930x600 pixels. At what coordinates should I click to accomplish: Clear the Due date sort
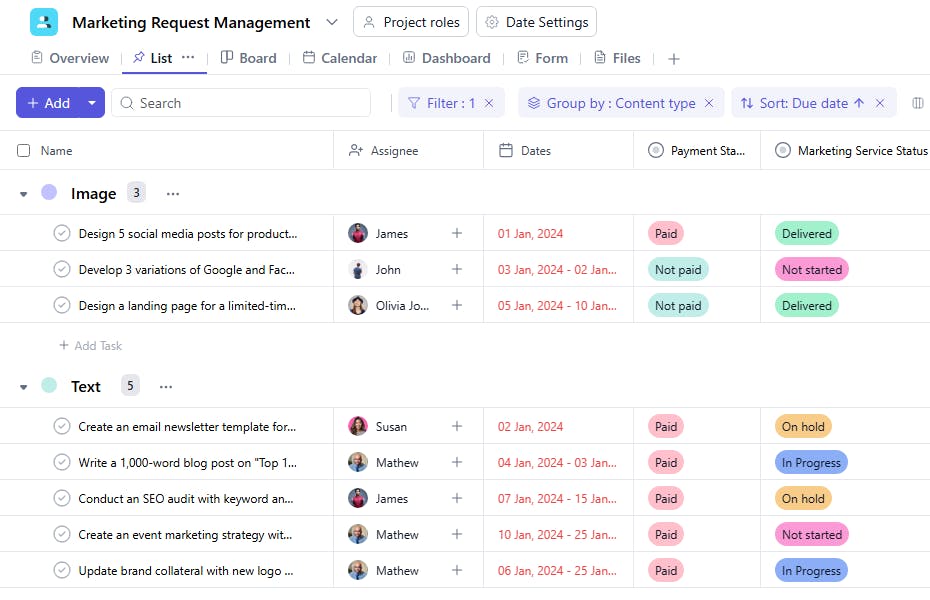click(x=880, y=103)
